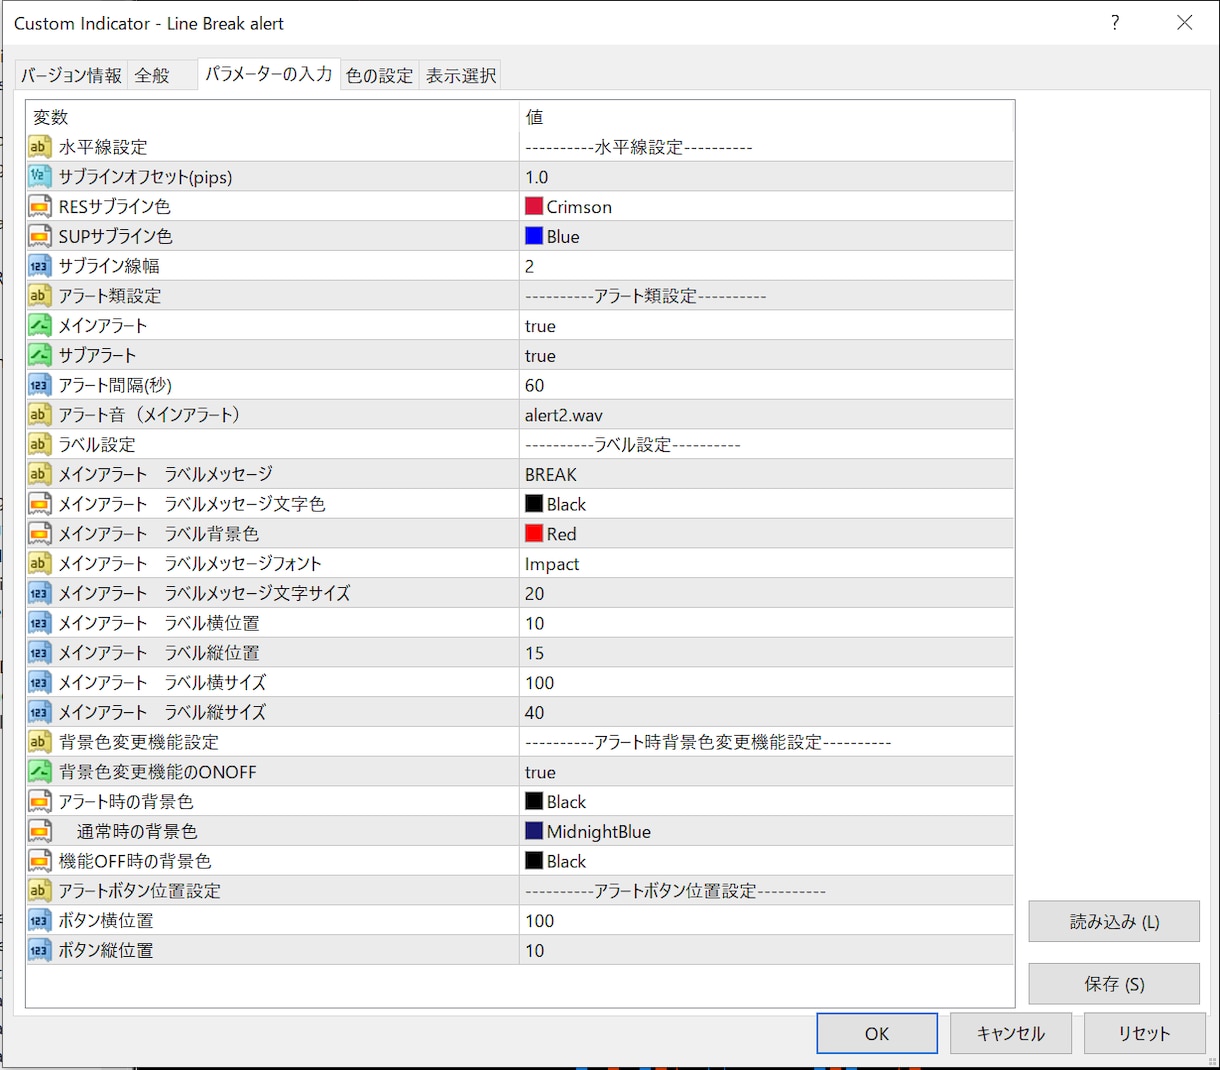Click the color icon beside RESサブライン色
1220x1070 pixels.
coord(39,207)
